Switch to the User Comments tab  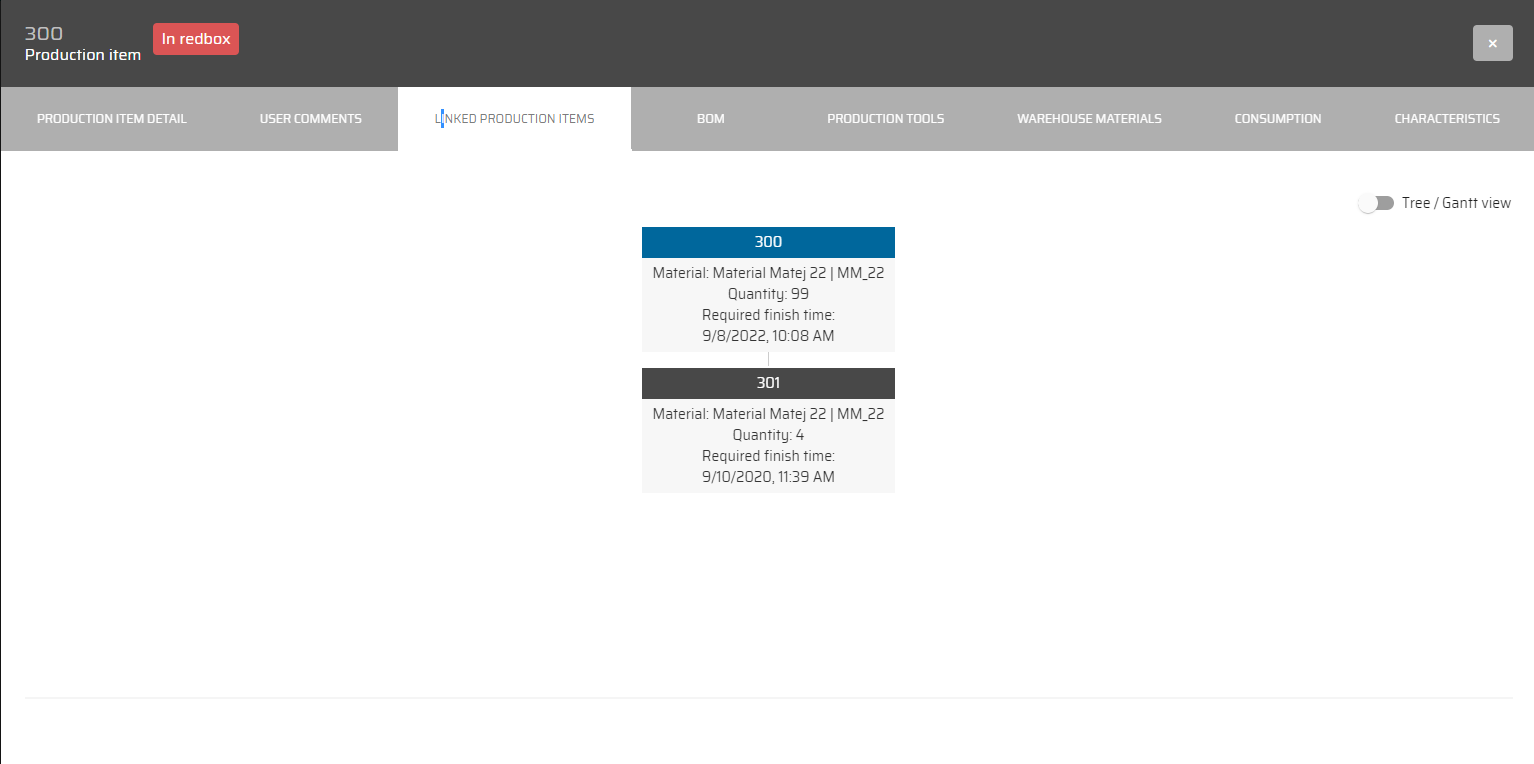click(311, 119)
